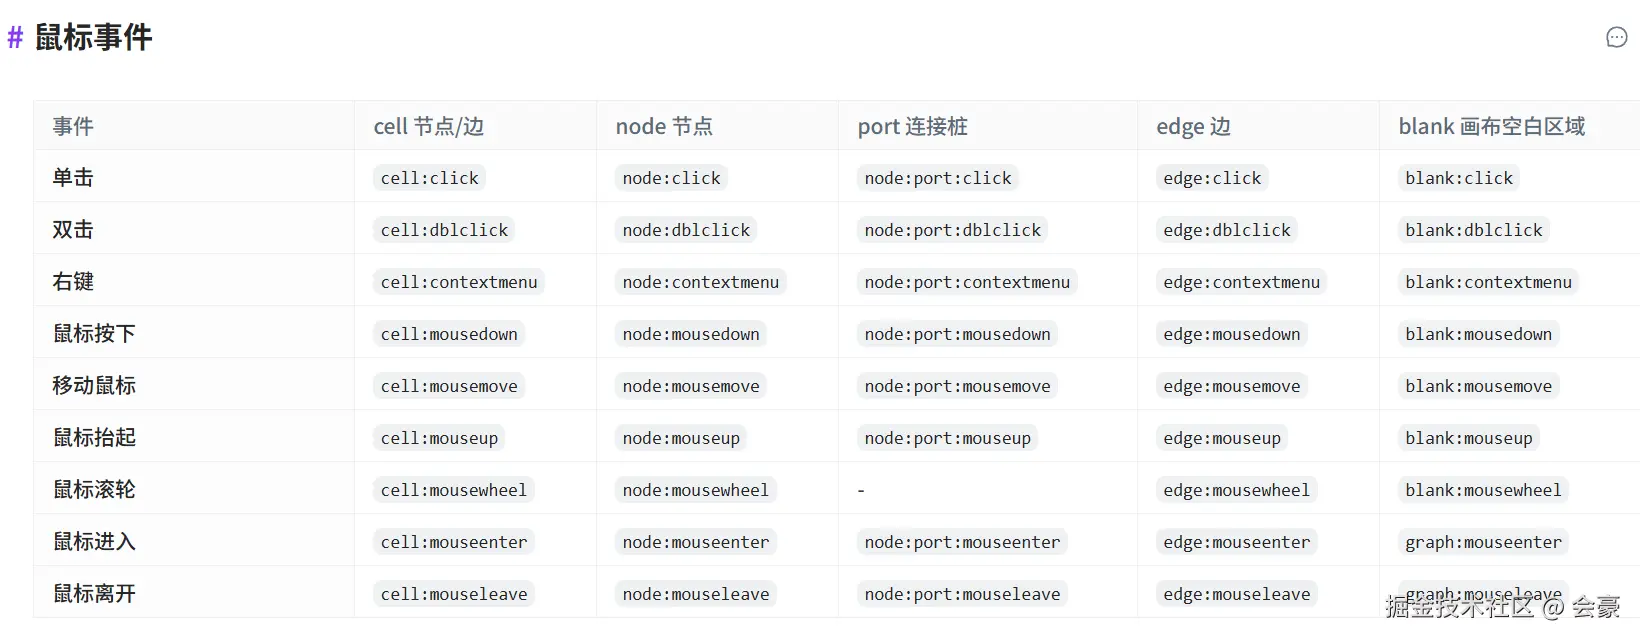Click the 事件 column header
The height and width of the screenshot is (640, 1640).
(73, 126)
